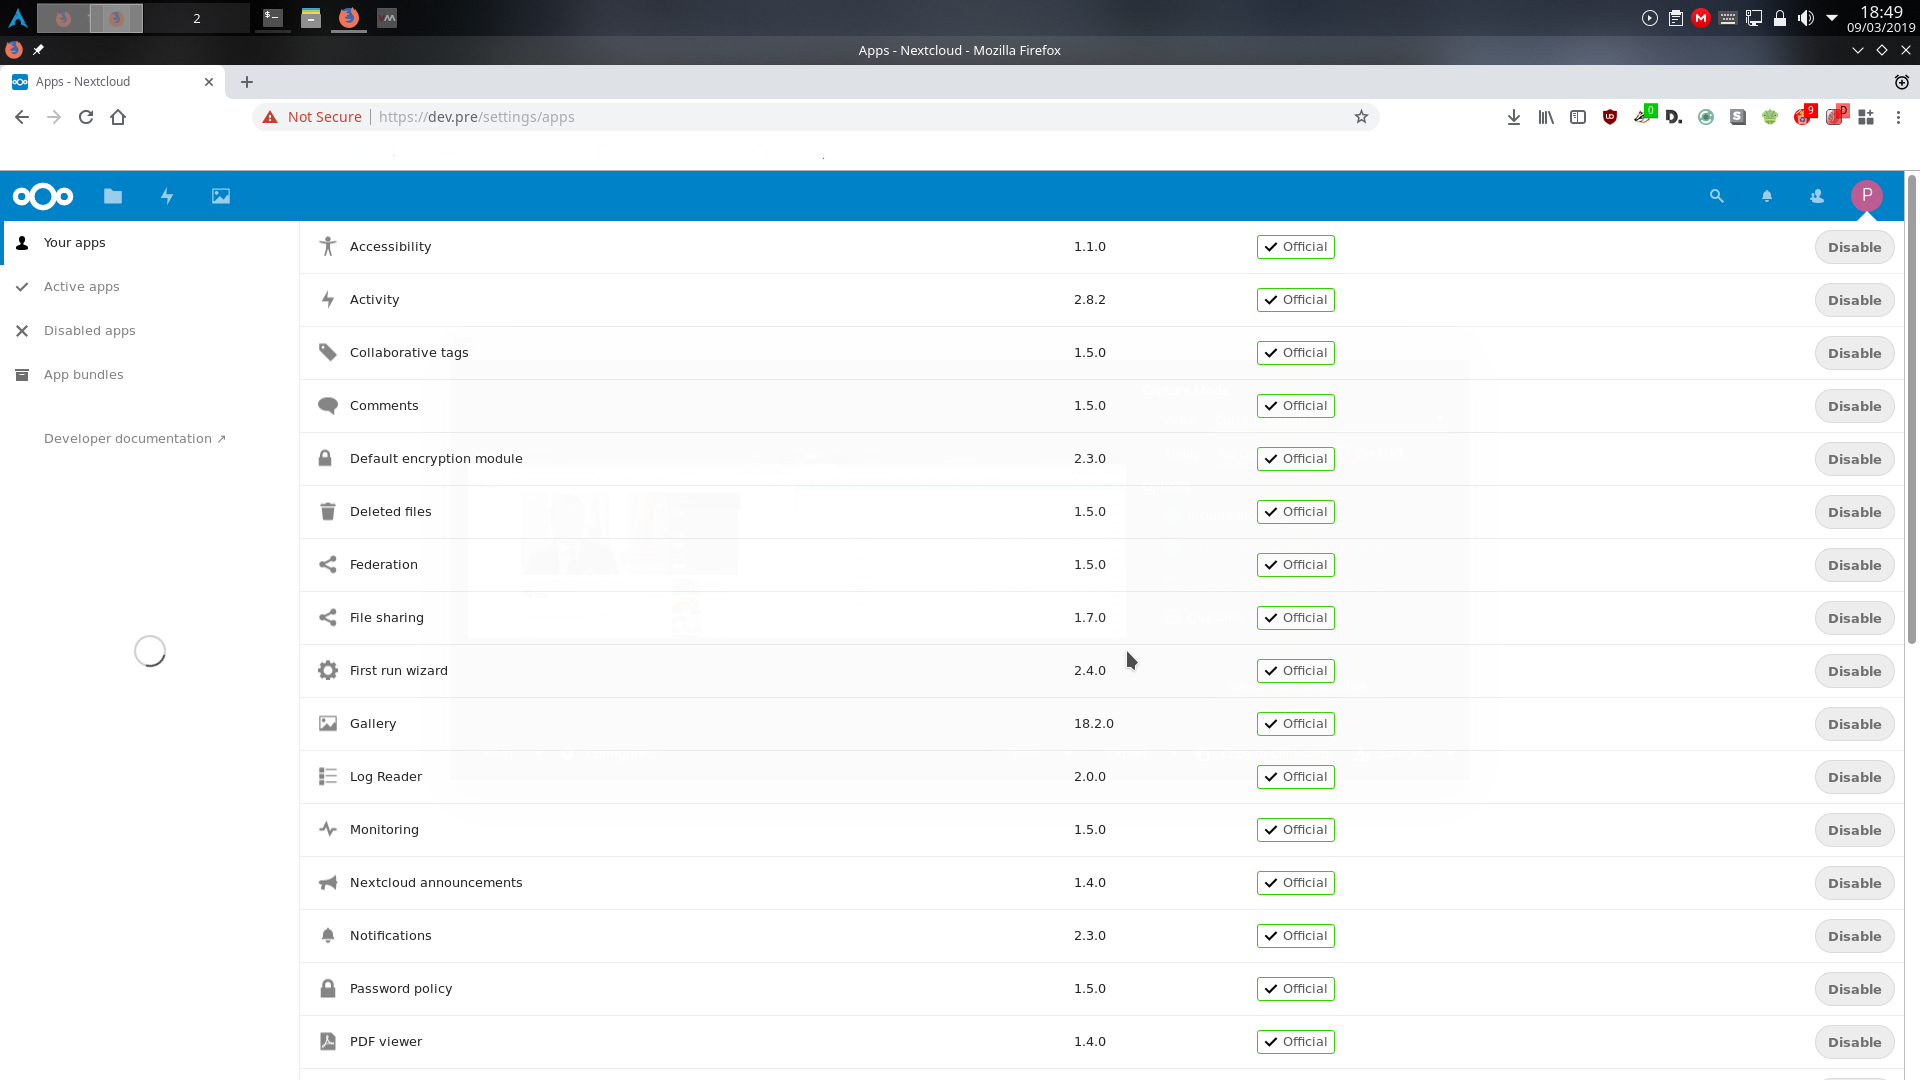Bookmark this page with the star

[1361, 117]
